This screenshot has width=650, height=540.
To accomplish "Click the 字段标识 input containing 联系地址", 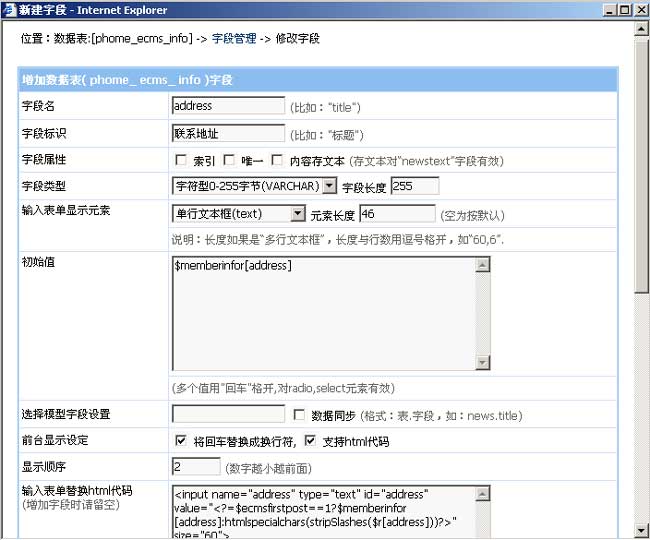I will click(228, 133).
